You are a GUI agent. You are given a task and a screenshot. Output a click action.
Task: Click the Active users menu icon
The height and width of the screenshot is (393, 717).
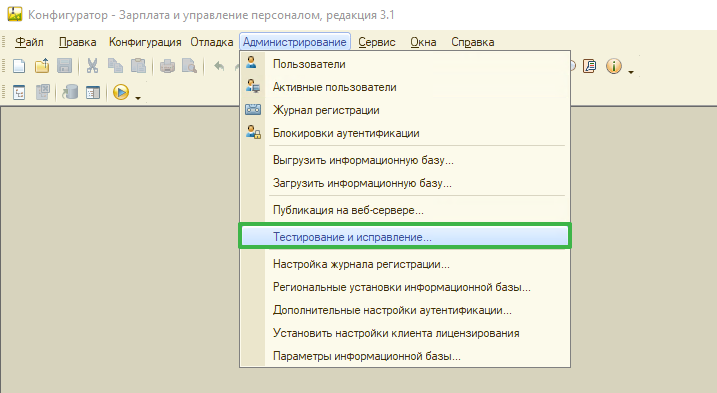point(253,86)
